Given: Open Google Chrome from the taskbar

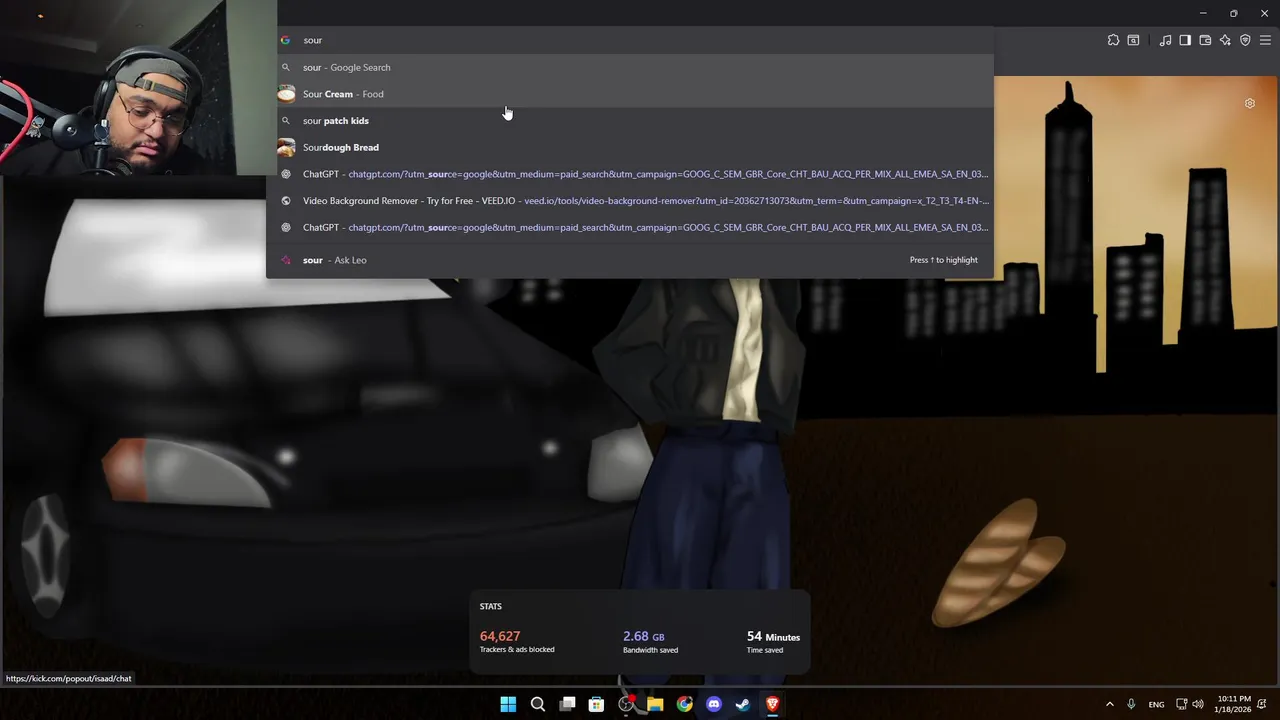Looking at the screenshot, I should tap(684, 704).
